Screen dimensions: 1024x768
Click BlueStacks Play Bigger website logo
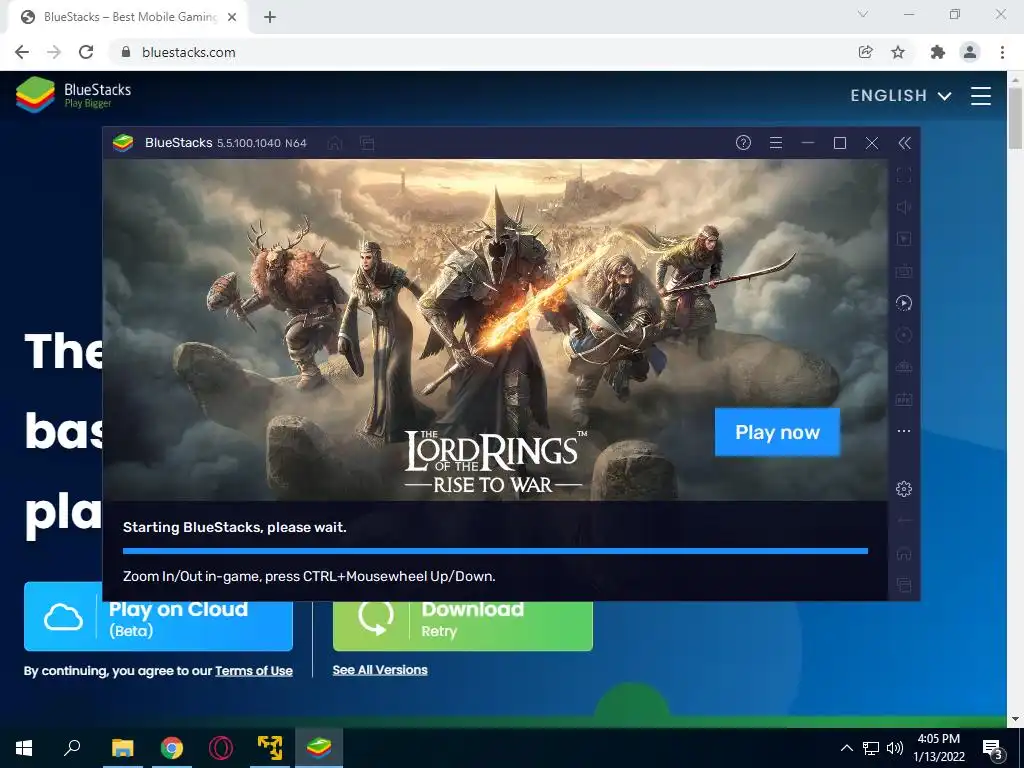point(73,95)
